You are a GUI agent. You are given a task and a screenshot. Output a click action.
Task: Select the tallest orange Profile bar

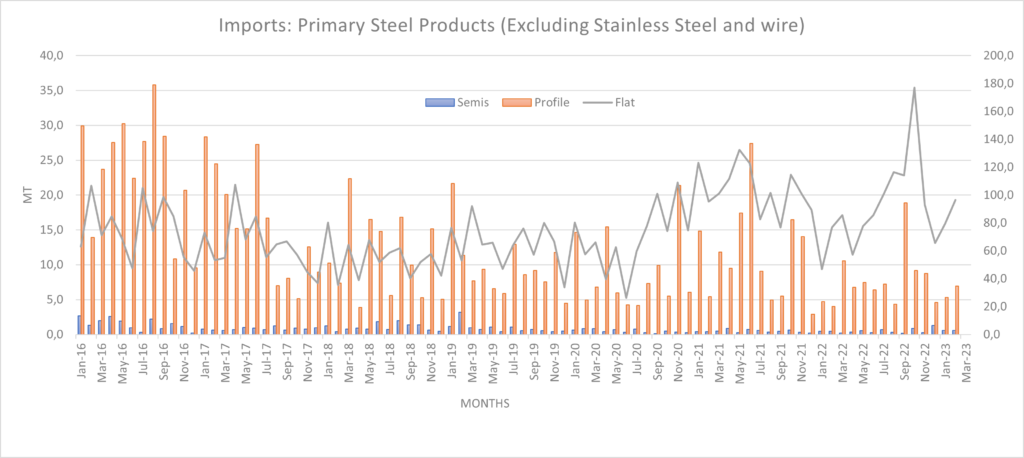pos(154,210)
